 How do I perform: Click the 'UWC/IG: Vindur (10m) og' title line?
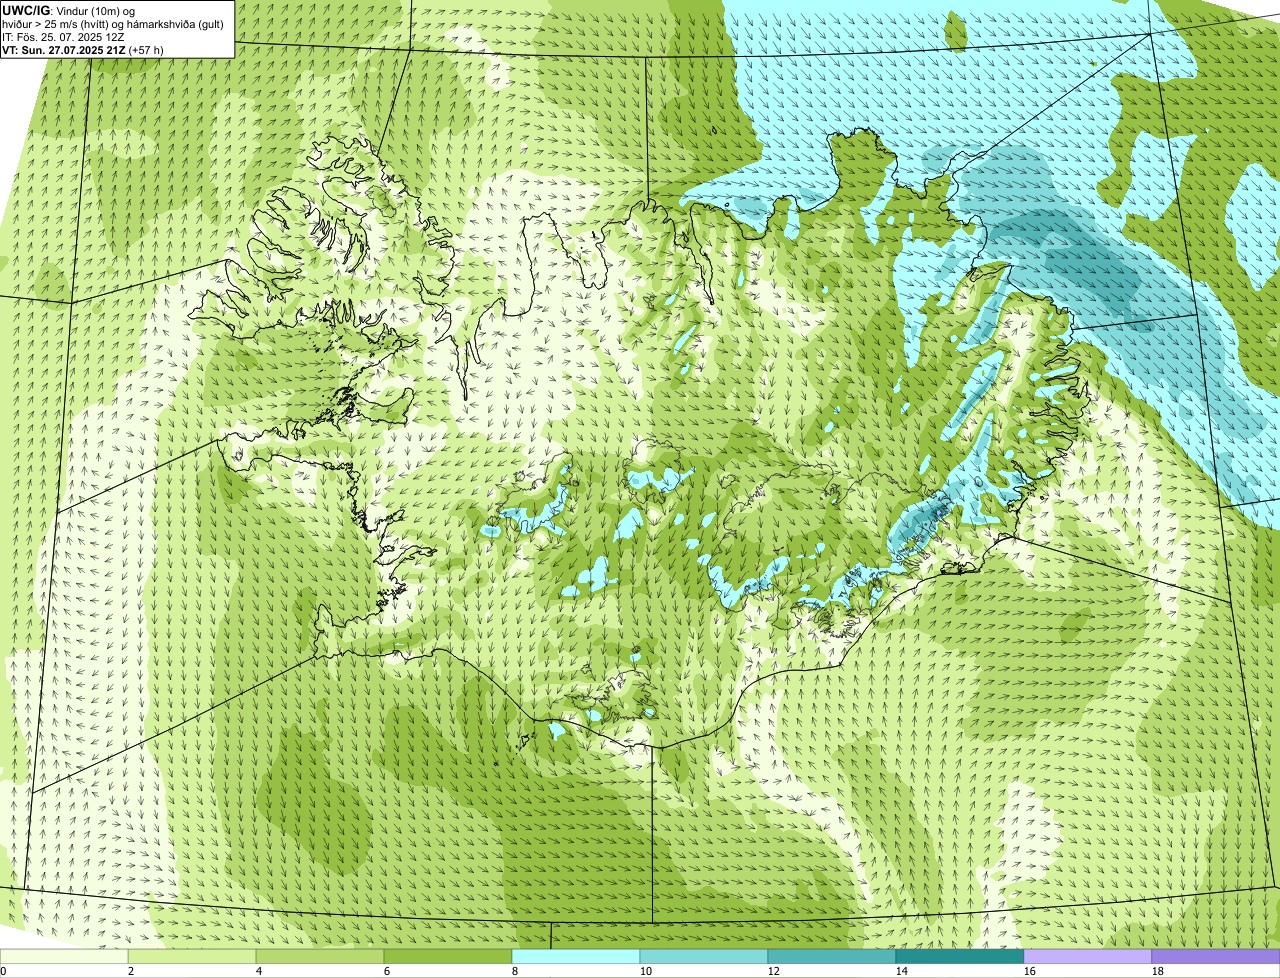69,11
